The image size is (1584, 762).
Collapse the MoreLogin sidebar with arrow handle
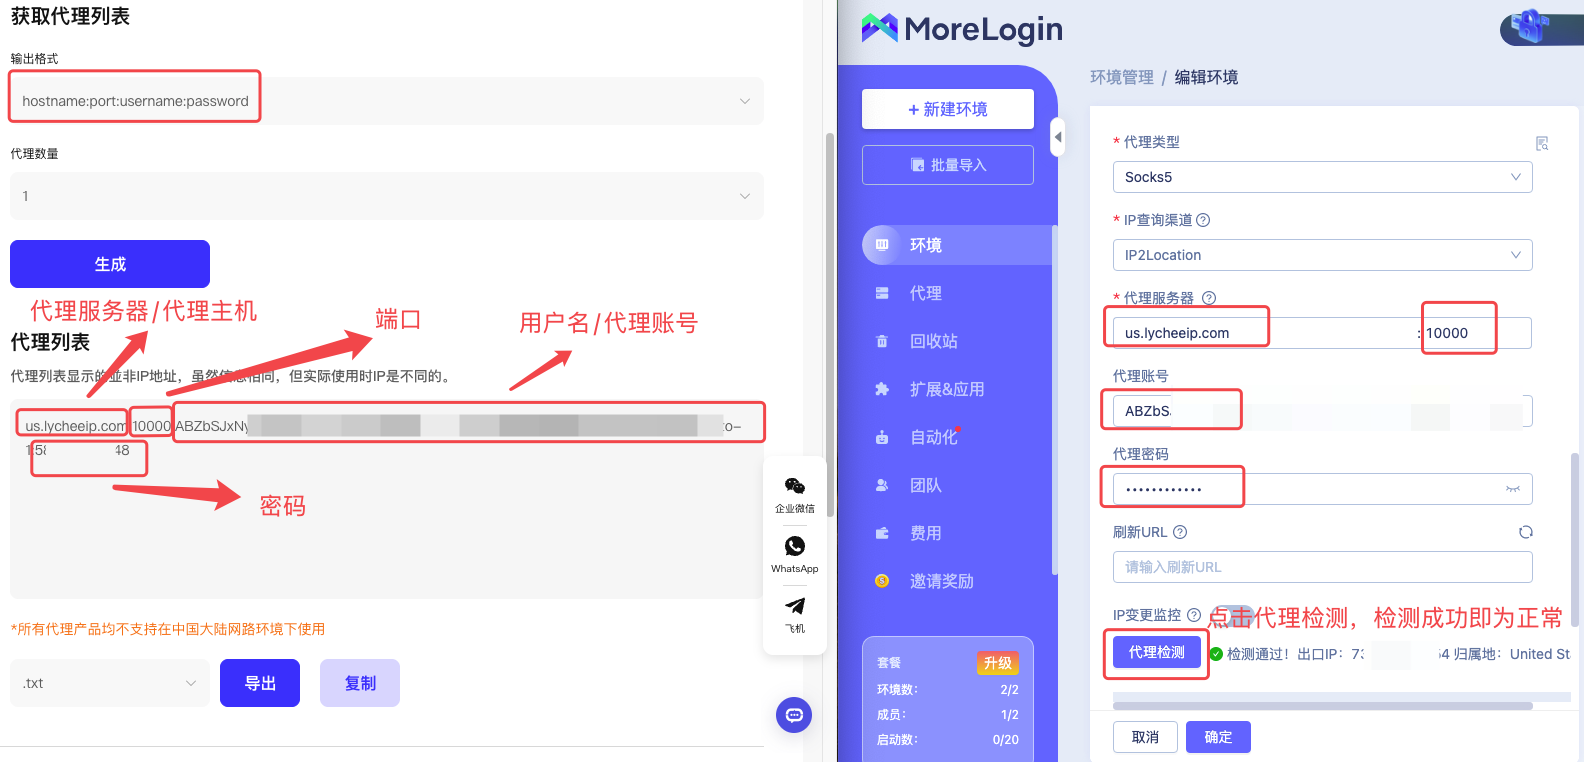coord(1058,137)
